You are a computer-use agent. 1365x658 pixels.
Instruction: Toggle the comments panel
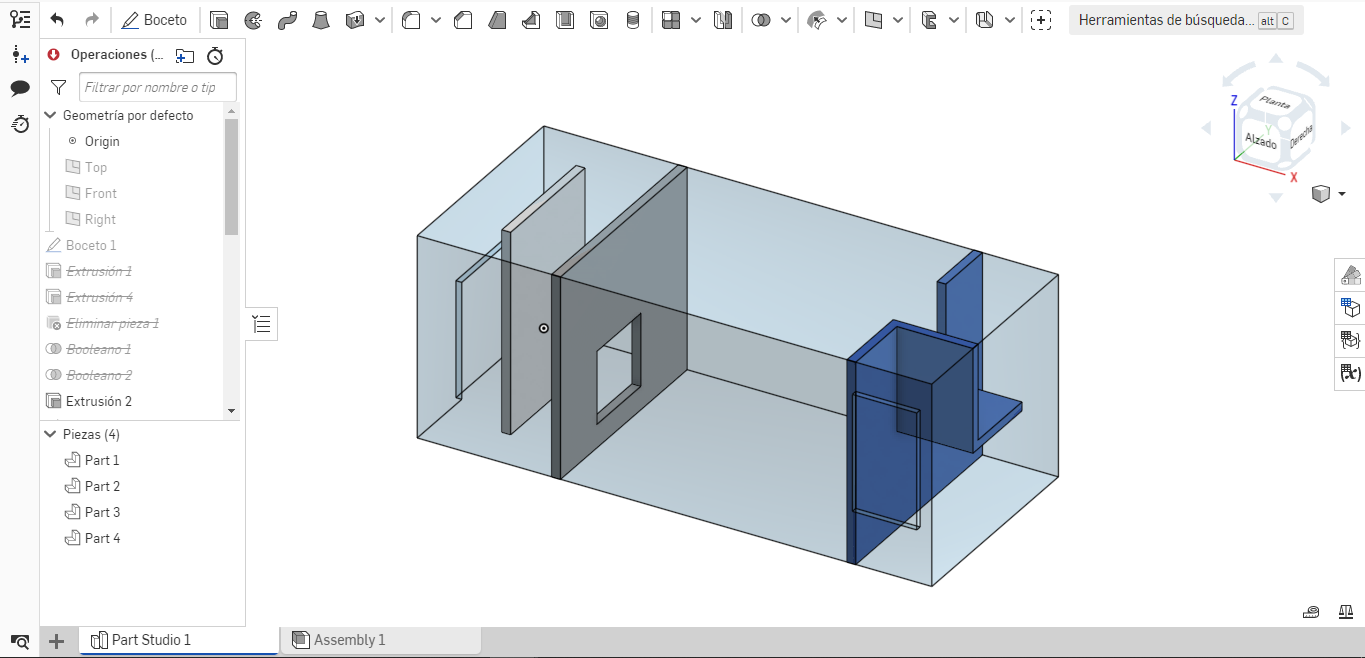coord(20,88)
